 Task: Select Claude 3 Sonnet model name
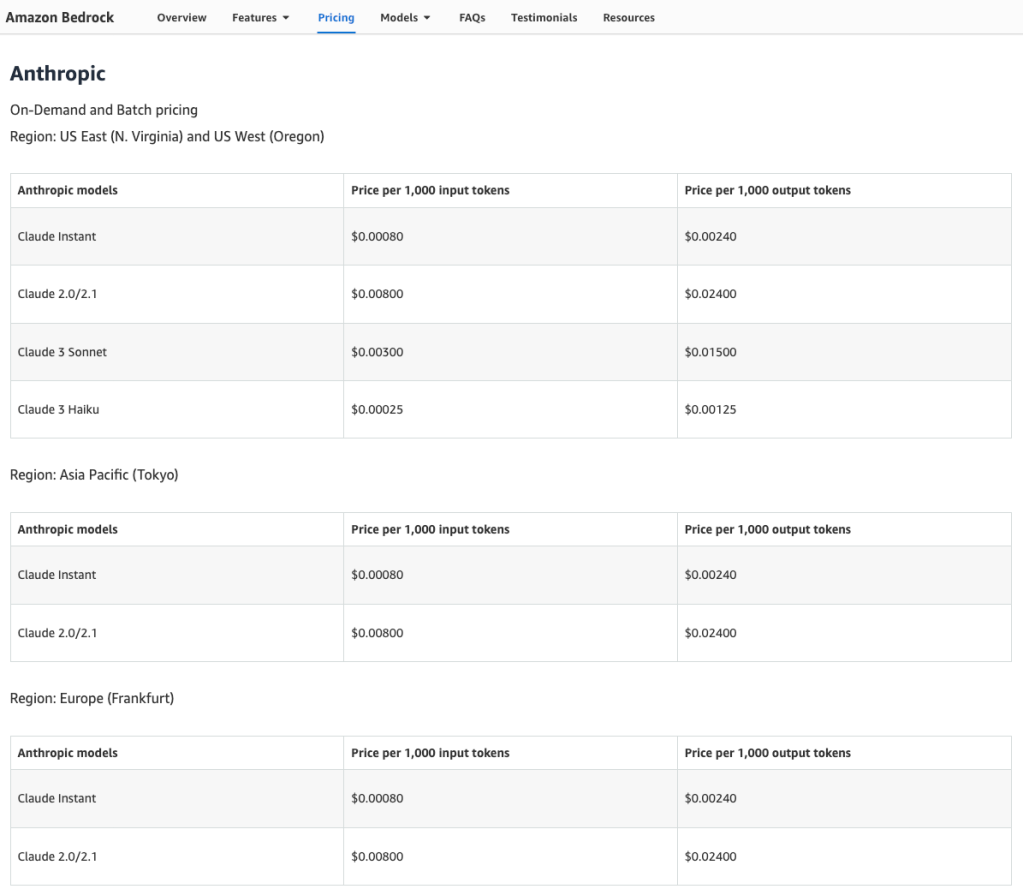click(x=63, y=351)
